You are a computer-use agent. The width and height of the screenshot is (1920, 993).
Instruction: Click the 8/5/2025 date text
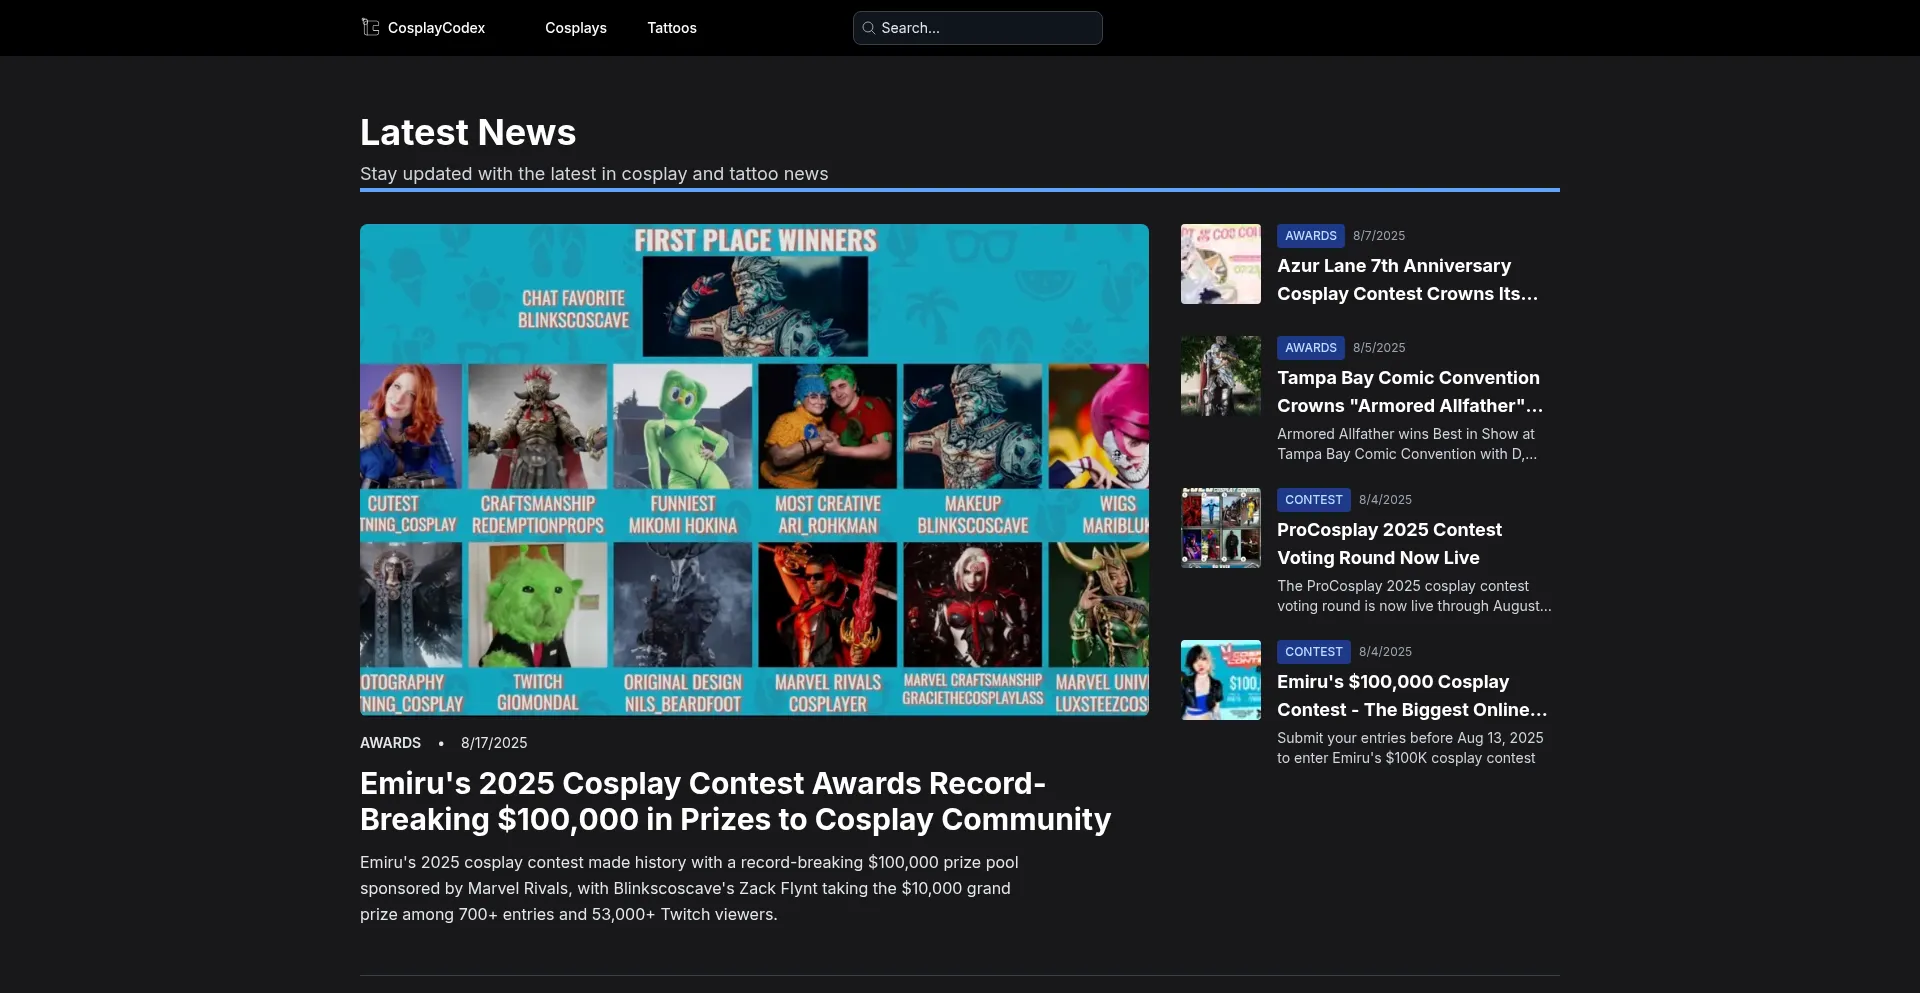[1379, 348]
